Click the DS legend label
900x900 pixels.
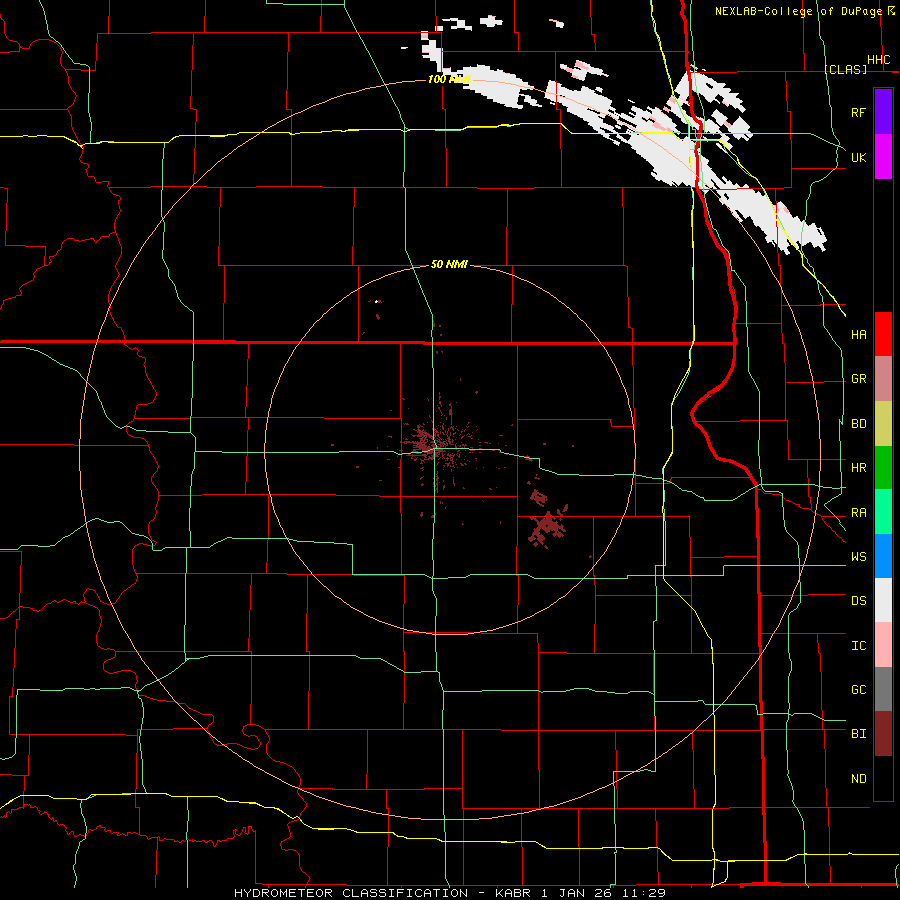(859, 601)
